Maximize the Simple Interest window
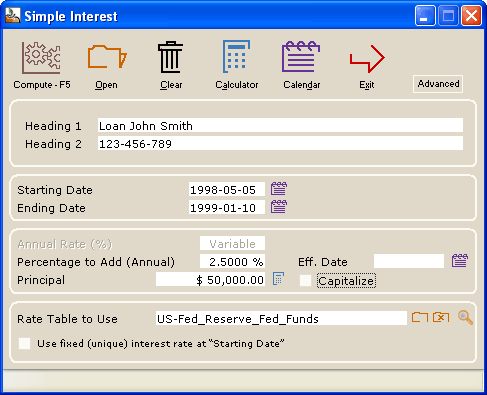The height and width of the screenshot is (395, 487). point(448,15)
